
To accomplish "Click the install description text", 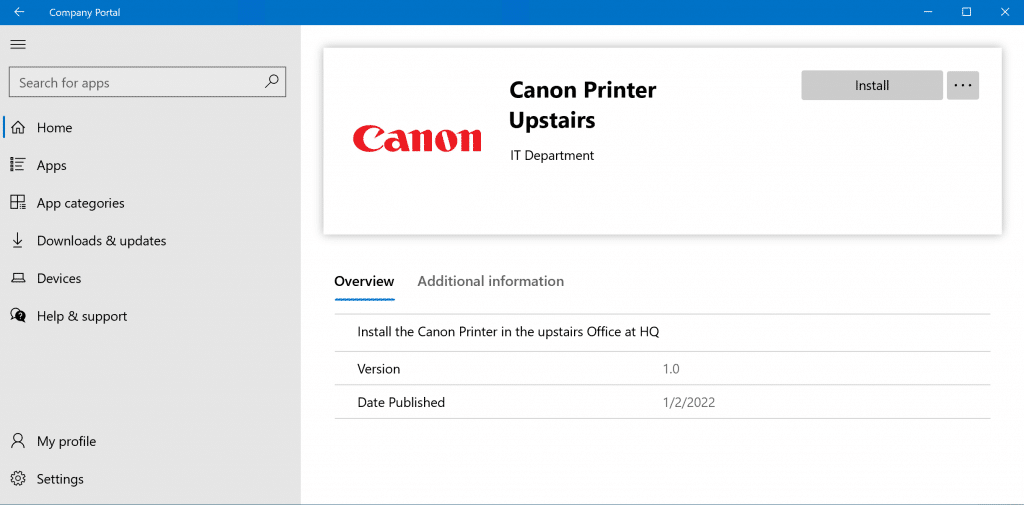I will pyautogui.click(x=508, y=332).
